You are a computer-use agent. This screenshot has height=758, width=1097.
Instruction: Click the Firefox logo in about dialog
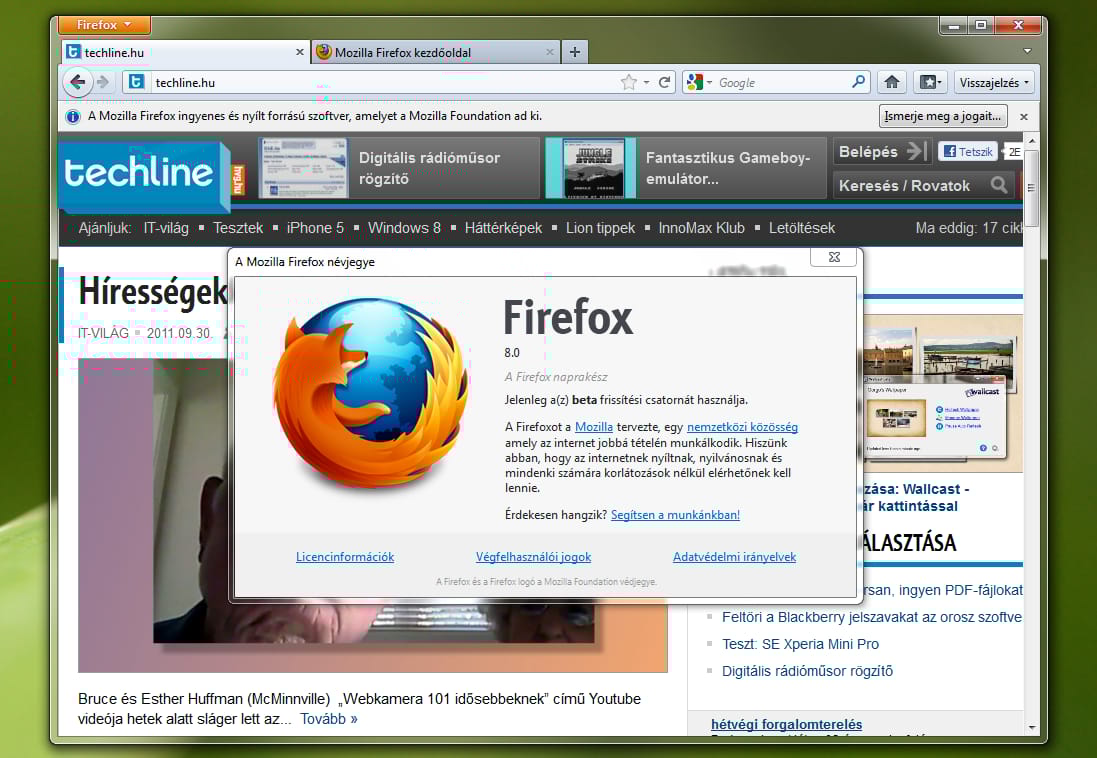[371, 395]
